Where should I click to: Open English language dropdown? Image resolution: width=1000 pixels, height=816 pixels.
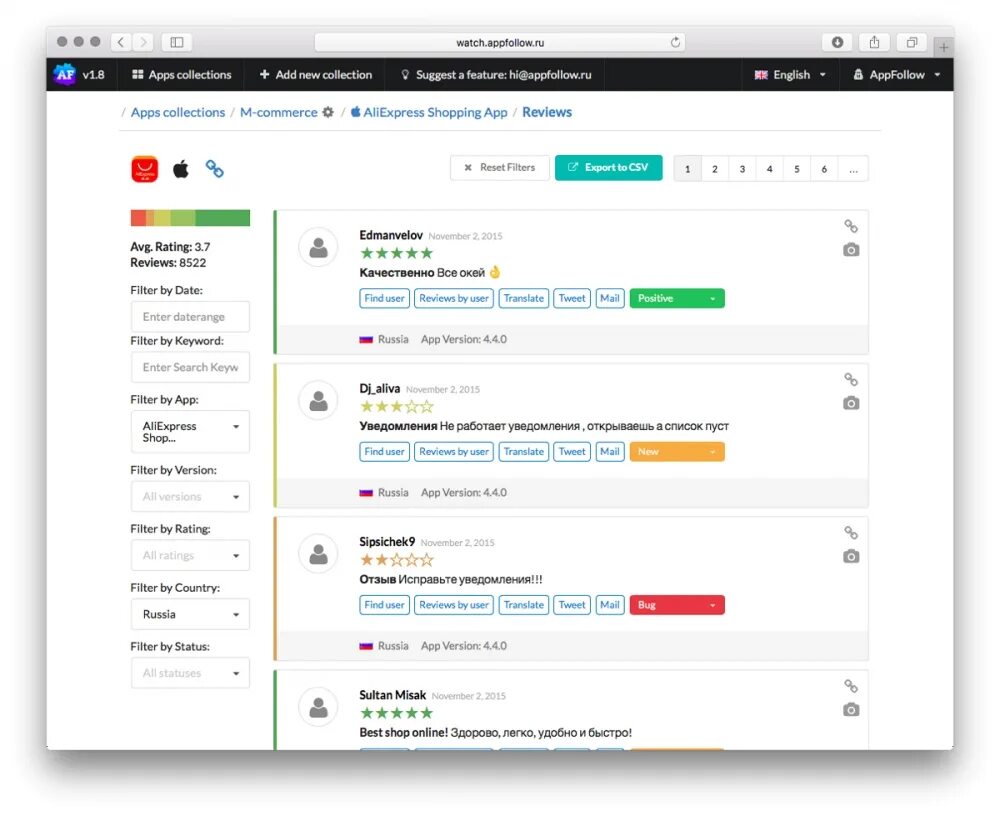[790, 75]
